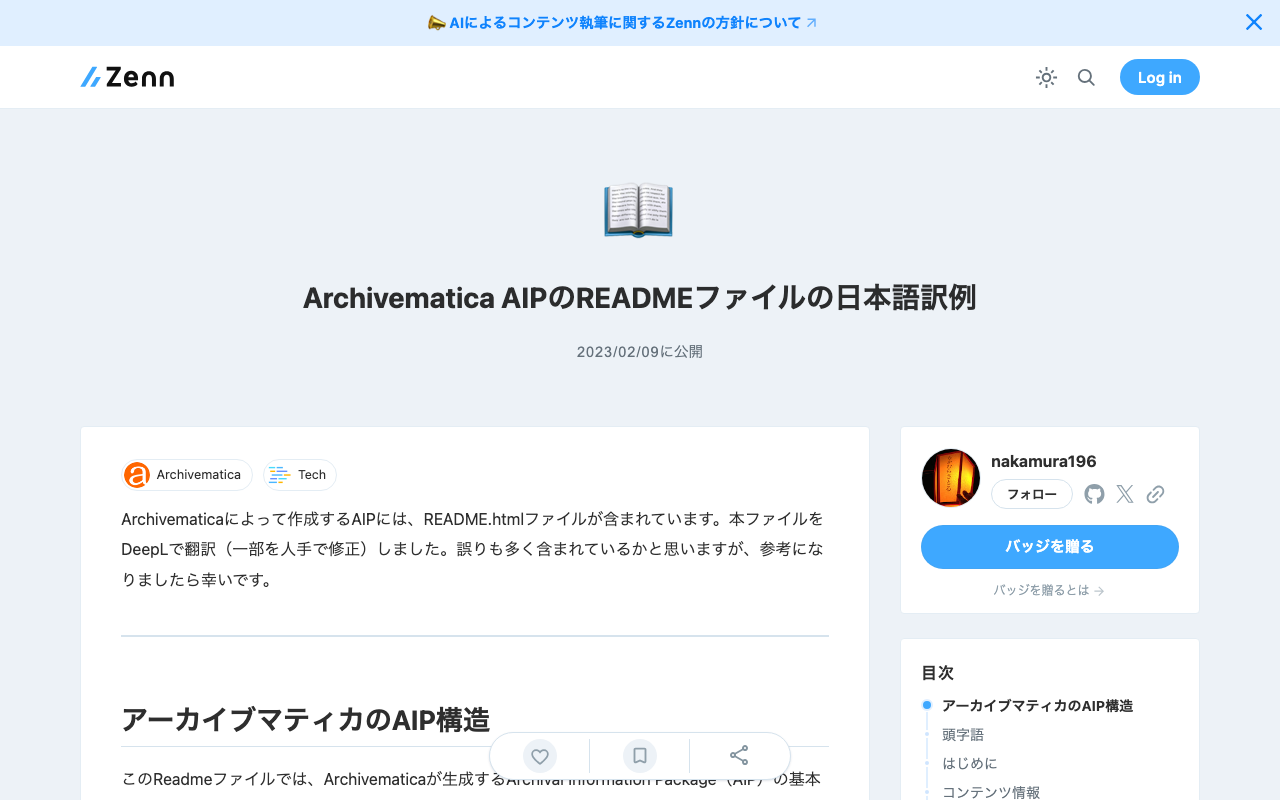Like the article with the heart icon
Image resolution: width=1280 pixels, height=800 pixels.
click(539, 756)
